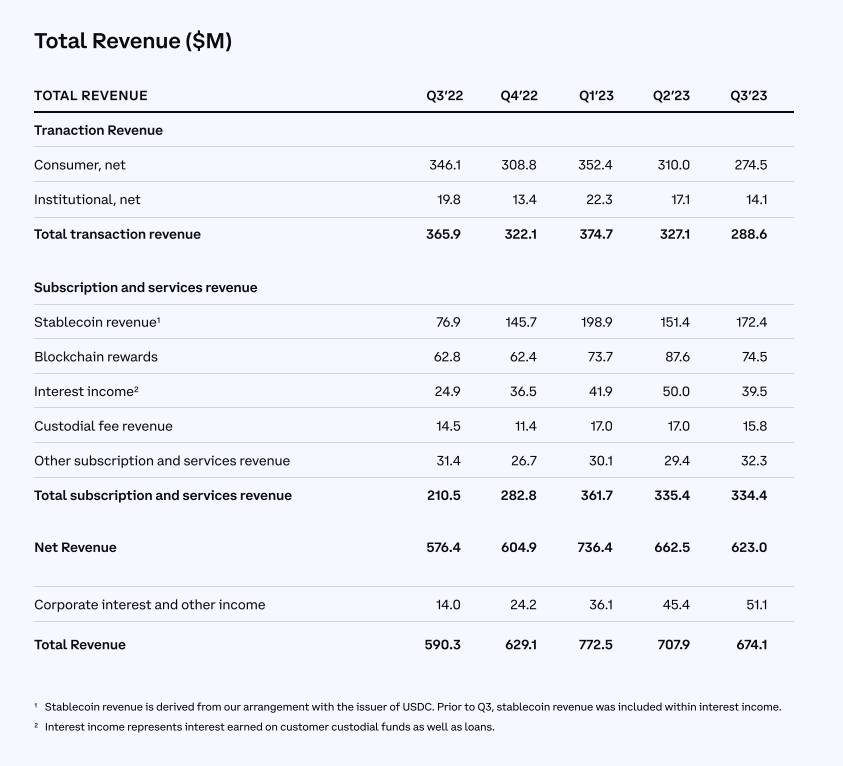843x766 pixels.
Task: Click the Total Revenue ($M) title
Action: tap(133, 41)
